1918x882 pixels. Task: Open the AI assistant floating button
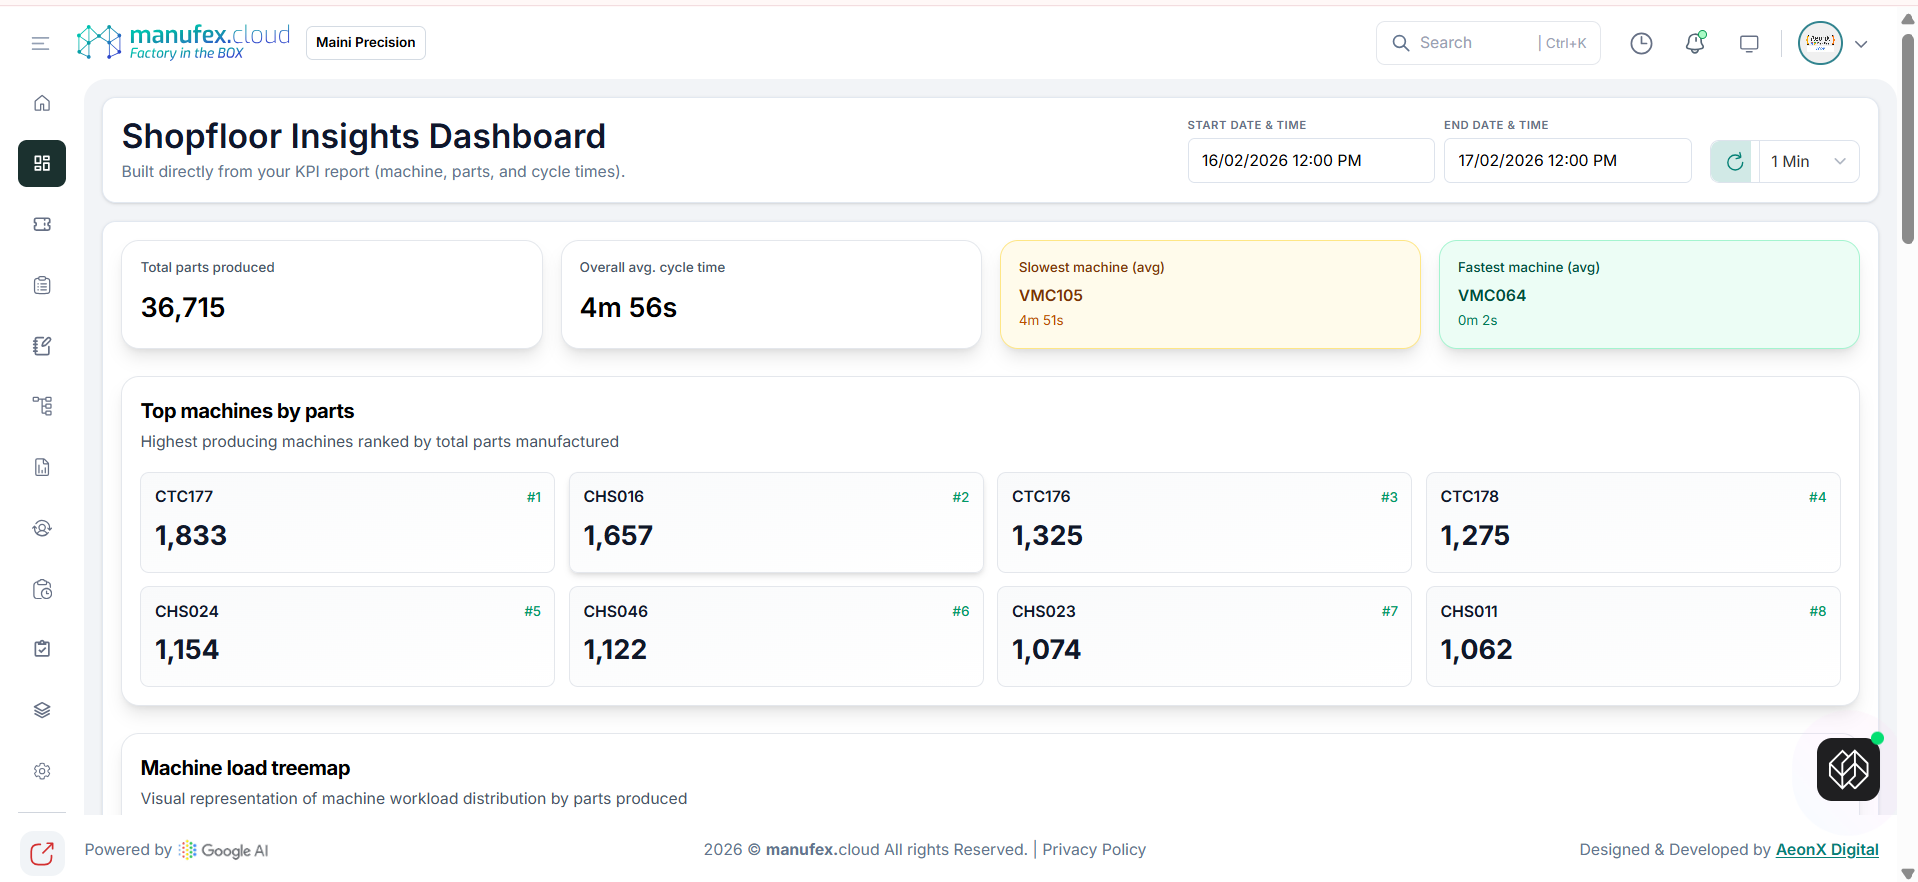[1848, 769]
